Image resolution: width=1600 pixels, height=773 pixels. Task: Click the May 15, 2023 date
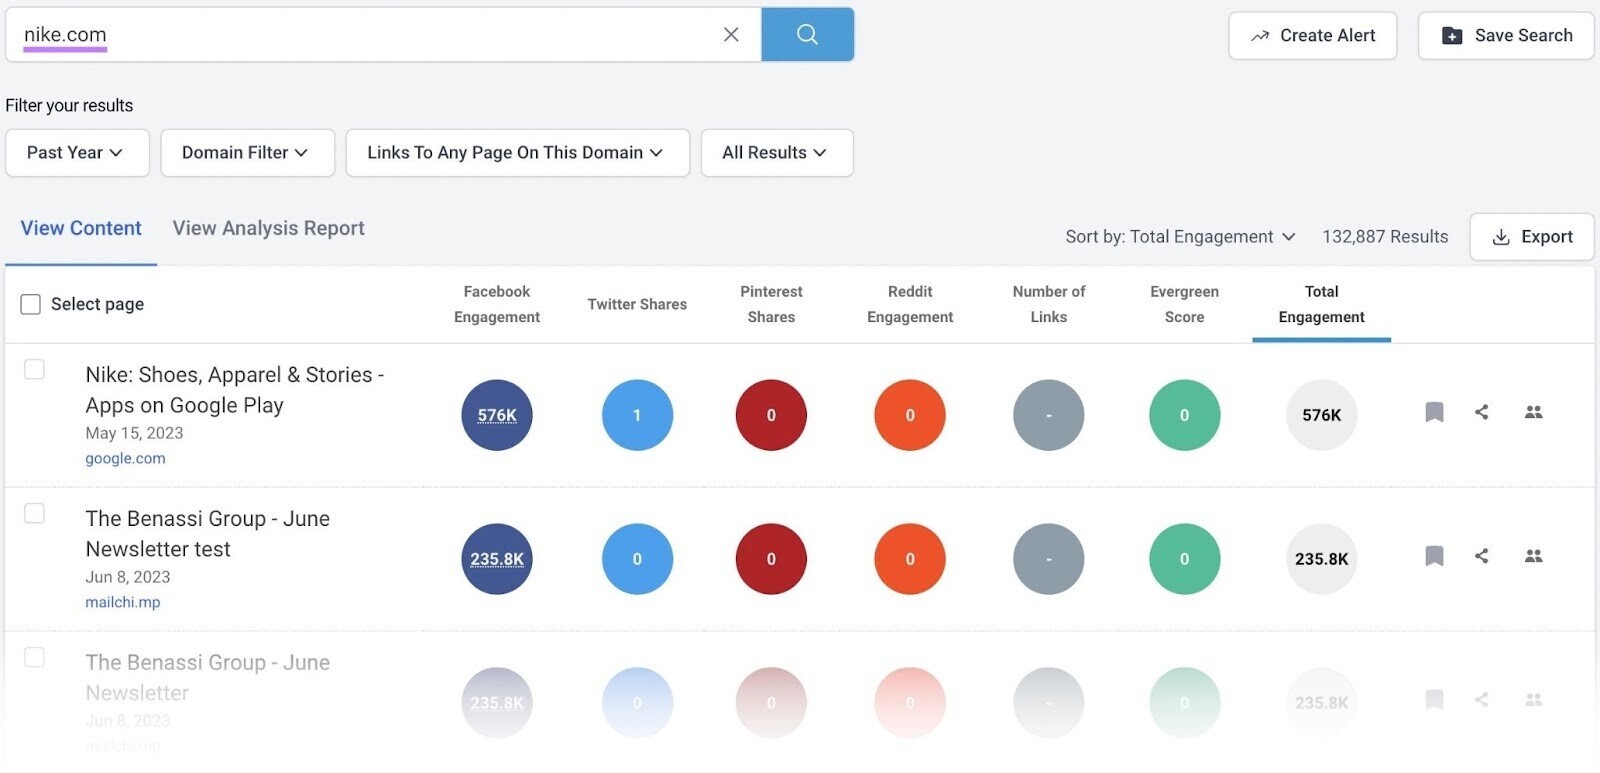(134, 433)
